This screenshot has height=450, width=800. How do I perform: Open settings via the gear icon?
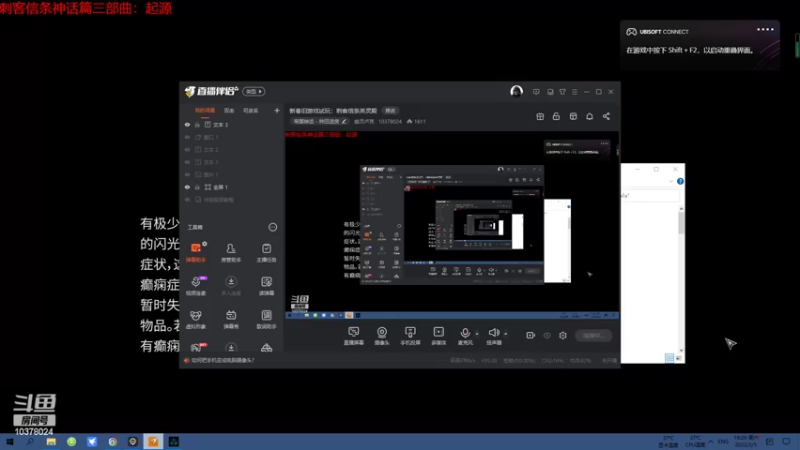(x=563, y=335)
